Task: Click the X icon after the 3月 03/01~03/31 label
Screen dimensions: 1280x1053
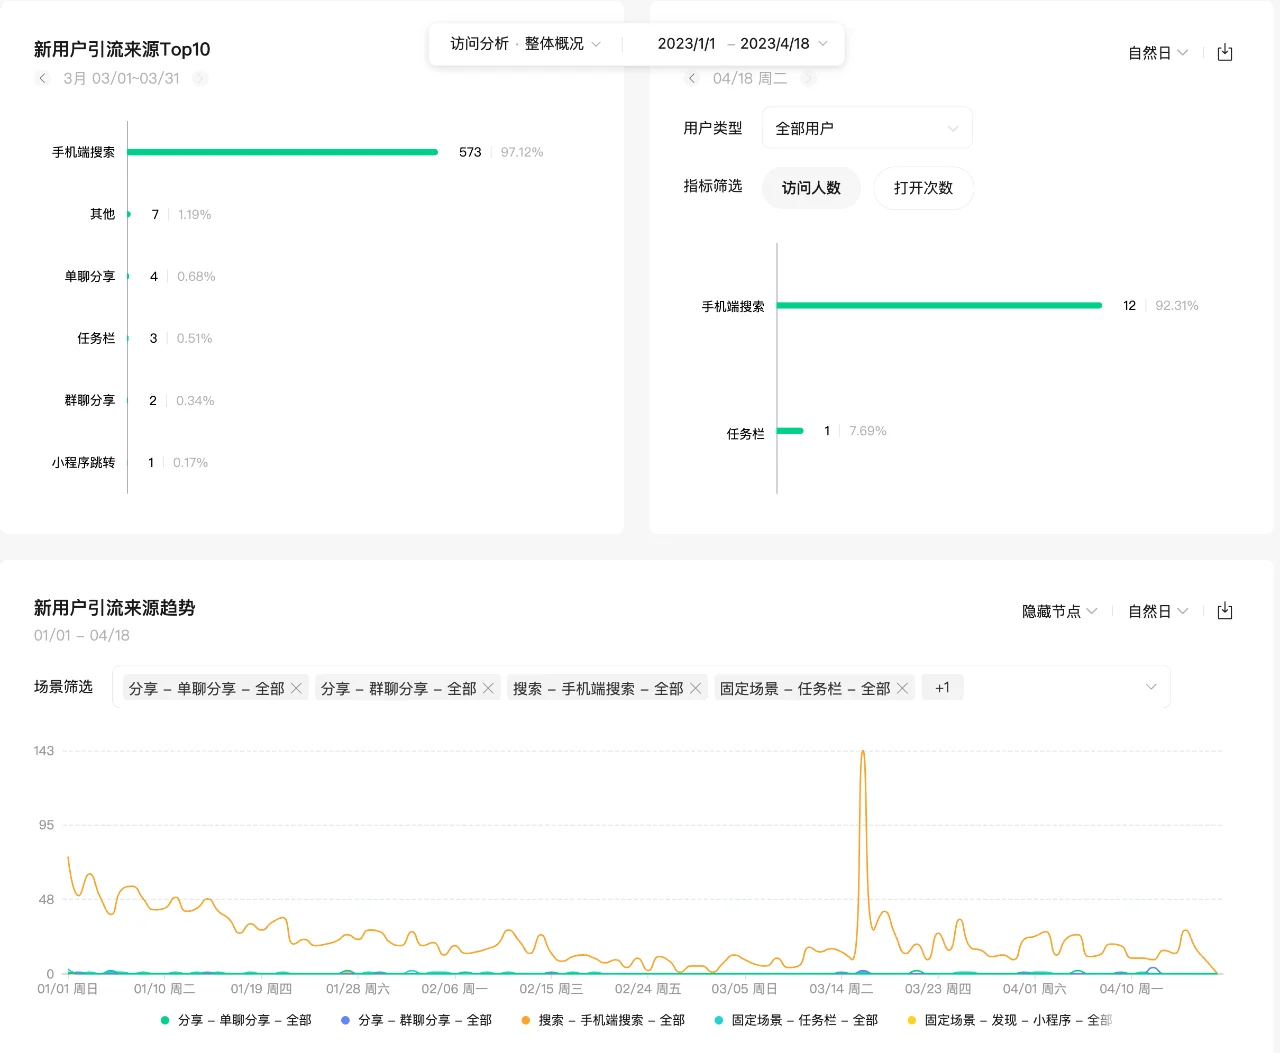Action: click(200, 78)
